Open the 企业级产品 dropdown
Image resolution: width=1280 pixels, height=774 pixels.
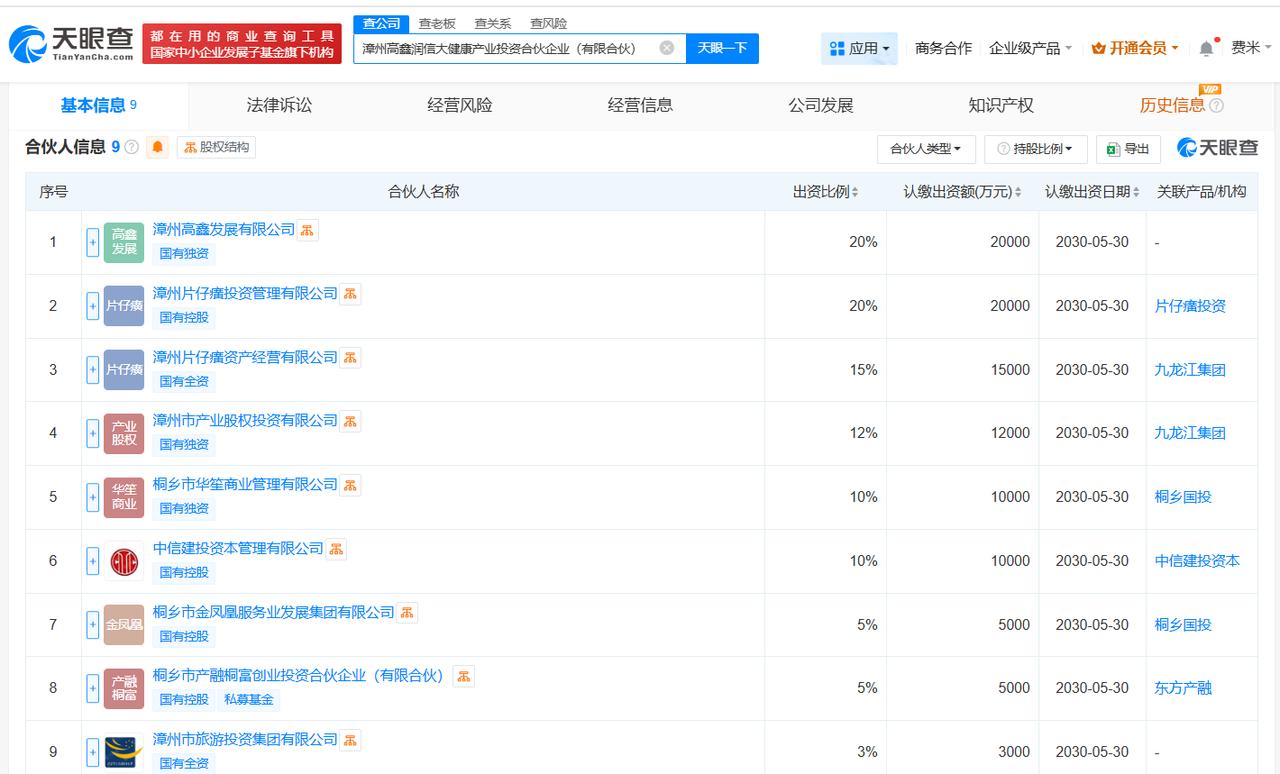1030,48
